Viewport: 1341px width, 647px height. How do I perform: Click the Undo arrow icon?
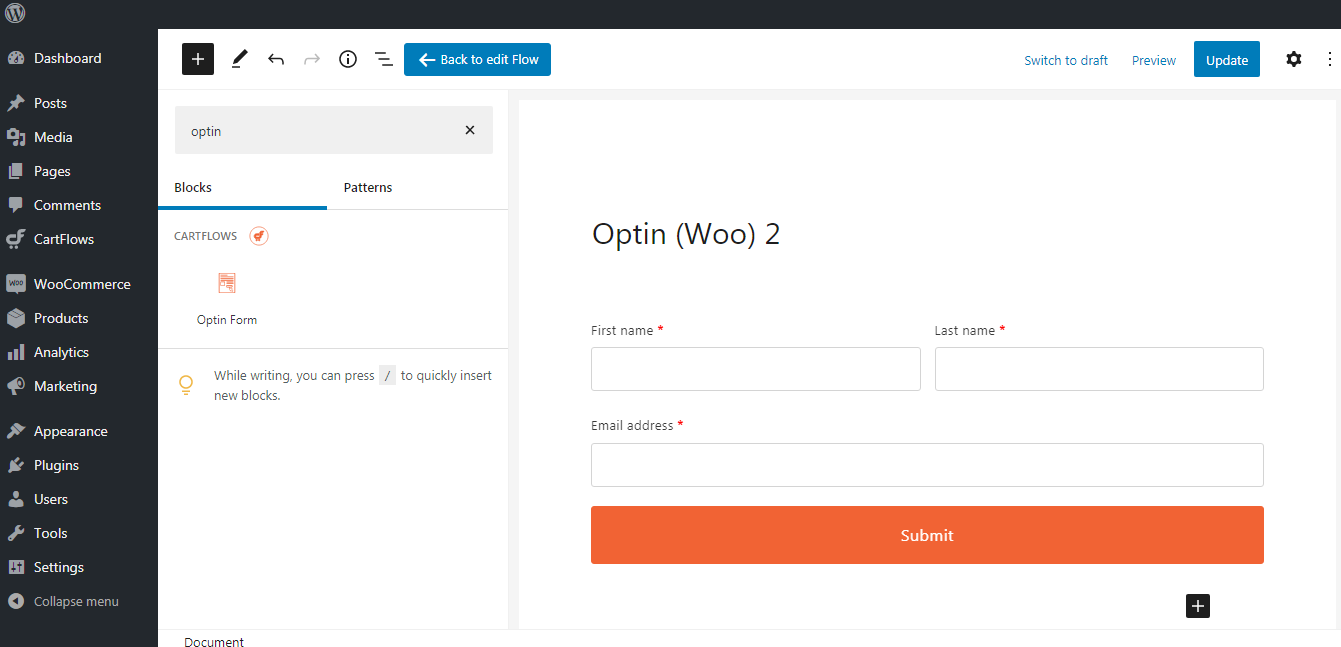click(276, 59)
